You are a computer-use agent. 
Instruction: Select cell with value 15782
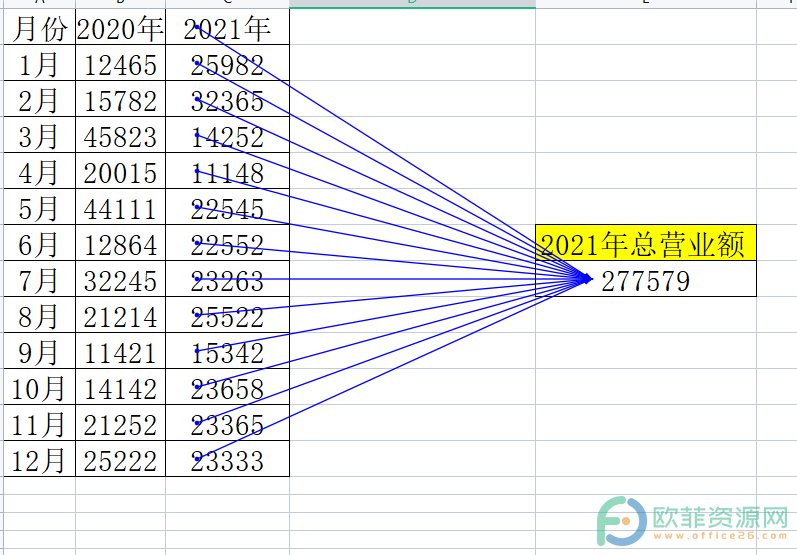pos(120,99)
